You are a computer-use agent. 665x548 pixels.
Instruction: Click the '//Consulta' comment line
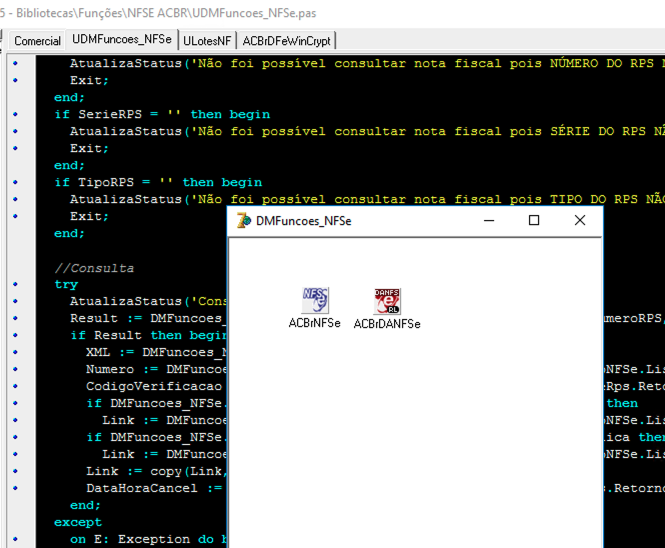pos(94,268)
